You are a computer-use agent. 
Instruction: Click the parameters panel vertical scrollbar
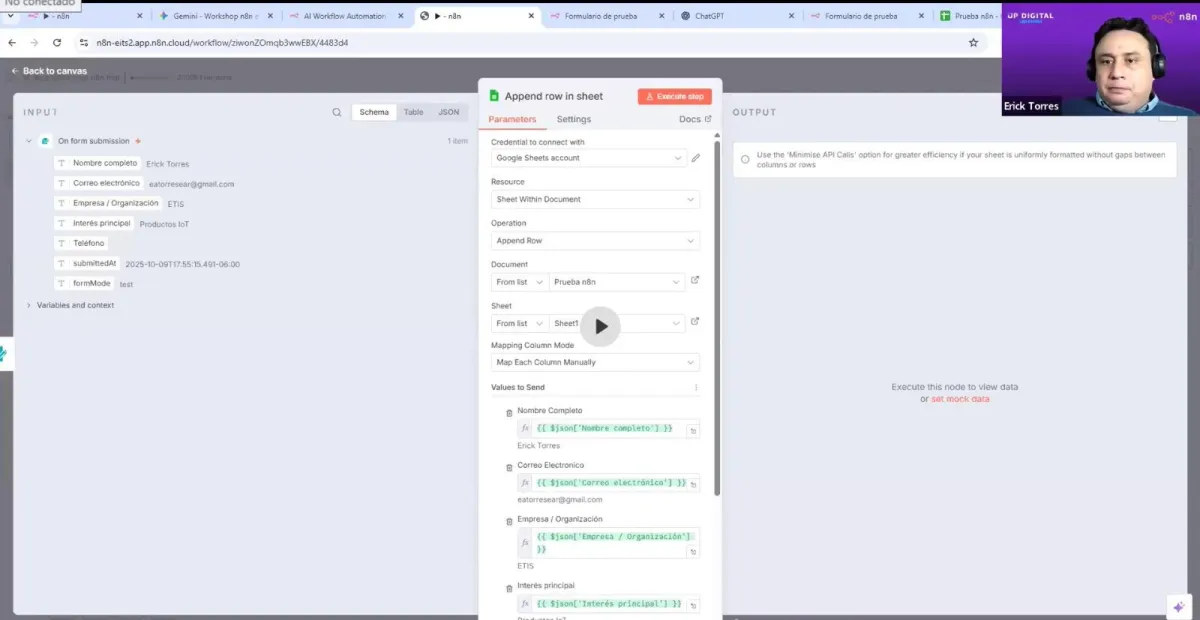click(x=716, y=320)
